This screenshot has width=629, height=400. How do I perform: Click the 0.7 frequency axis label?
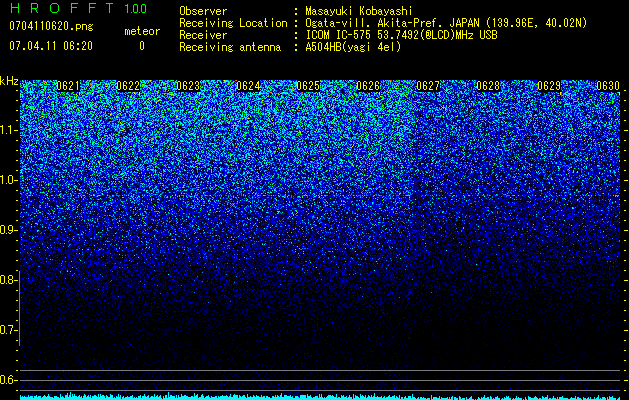tap(8, 330)
